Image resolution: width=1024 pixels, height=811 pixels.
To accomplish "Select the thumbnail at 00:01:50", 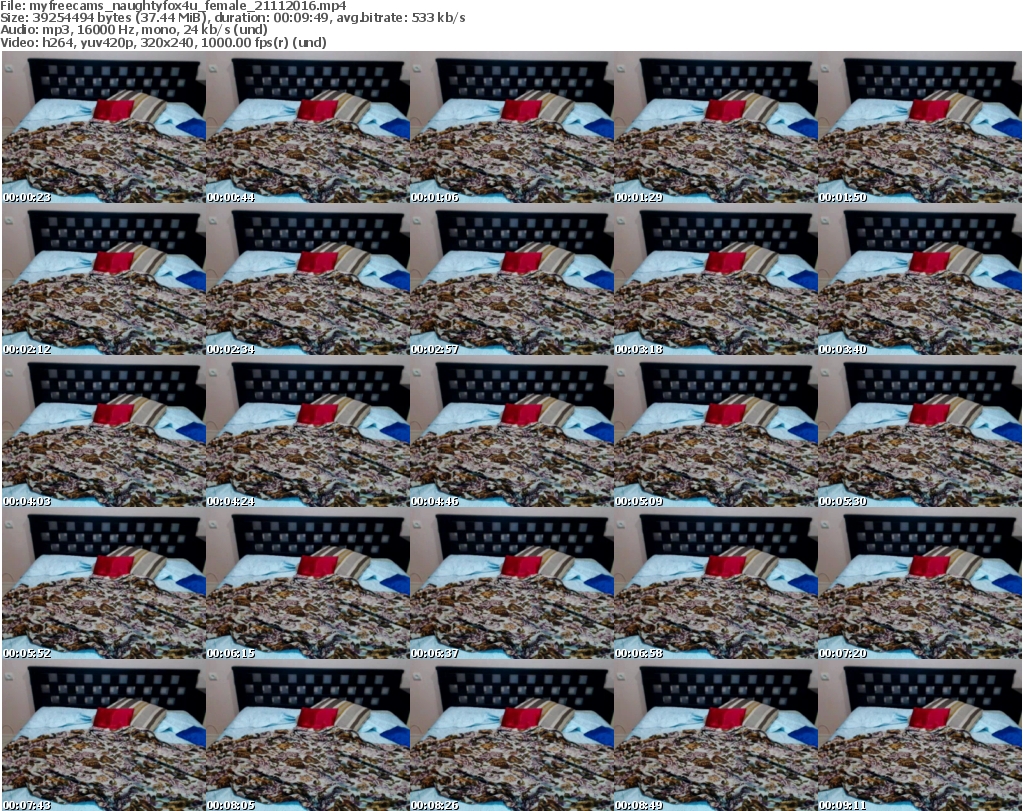I will pos(920,127).
